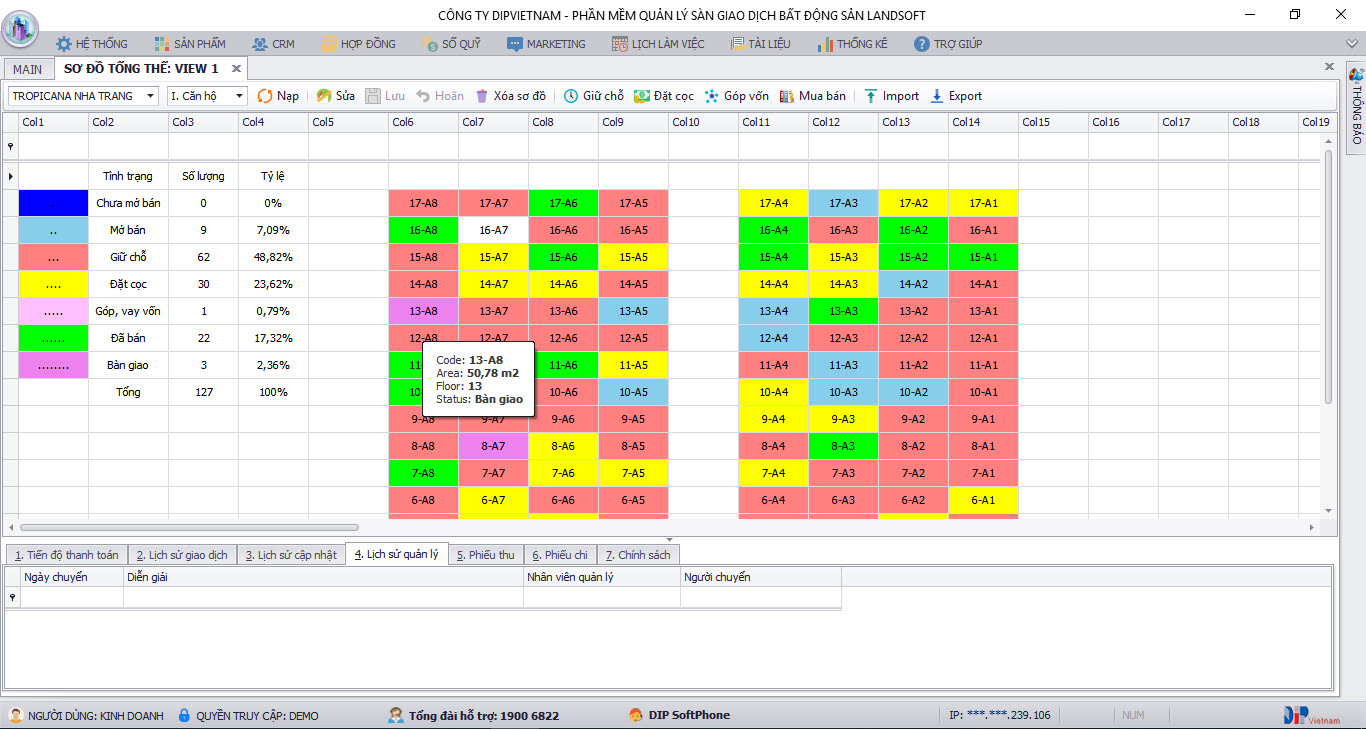
Task: Click the violet Bàn giao color swatch
Action: 53,365
